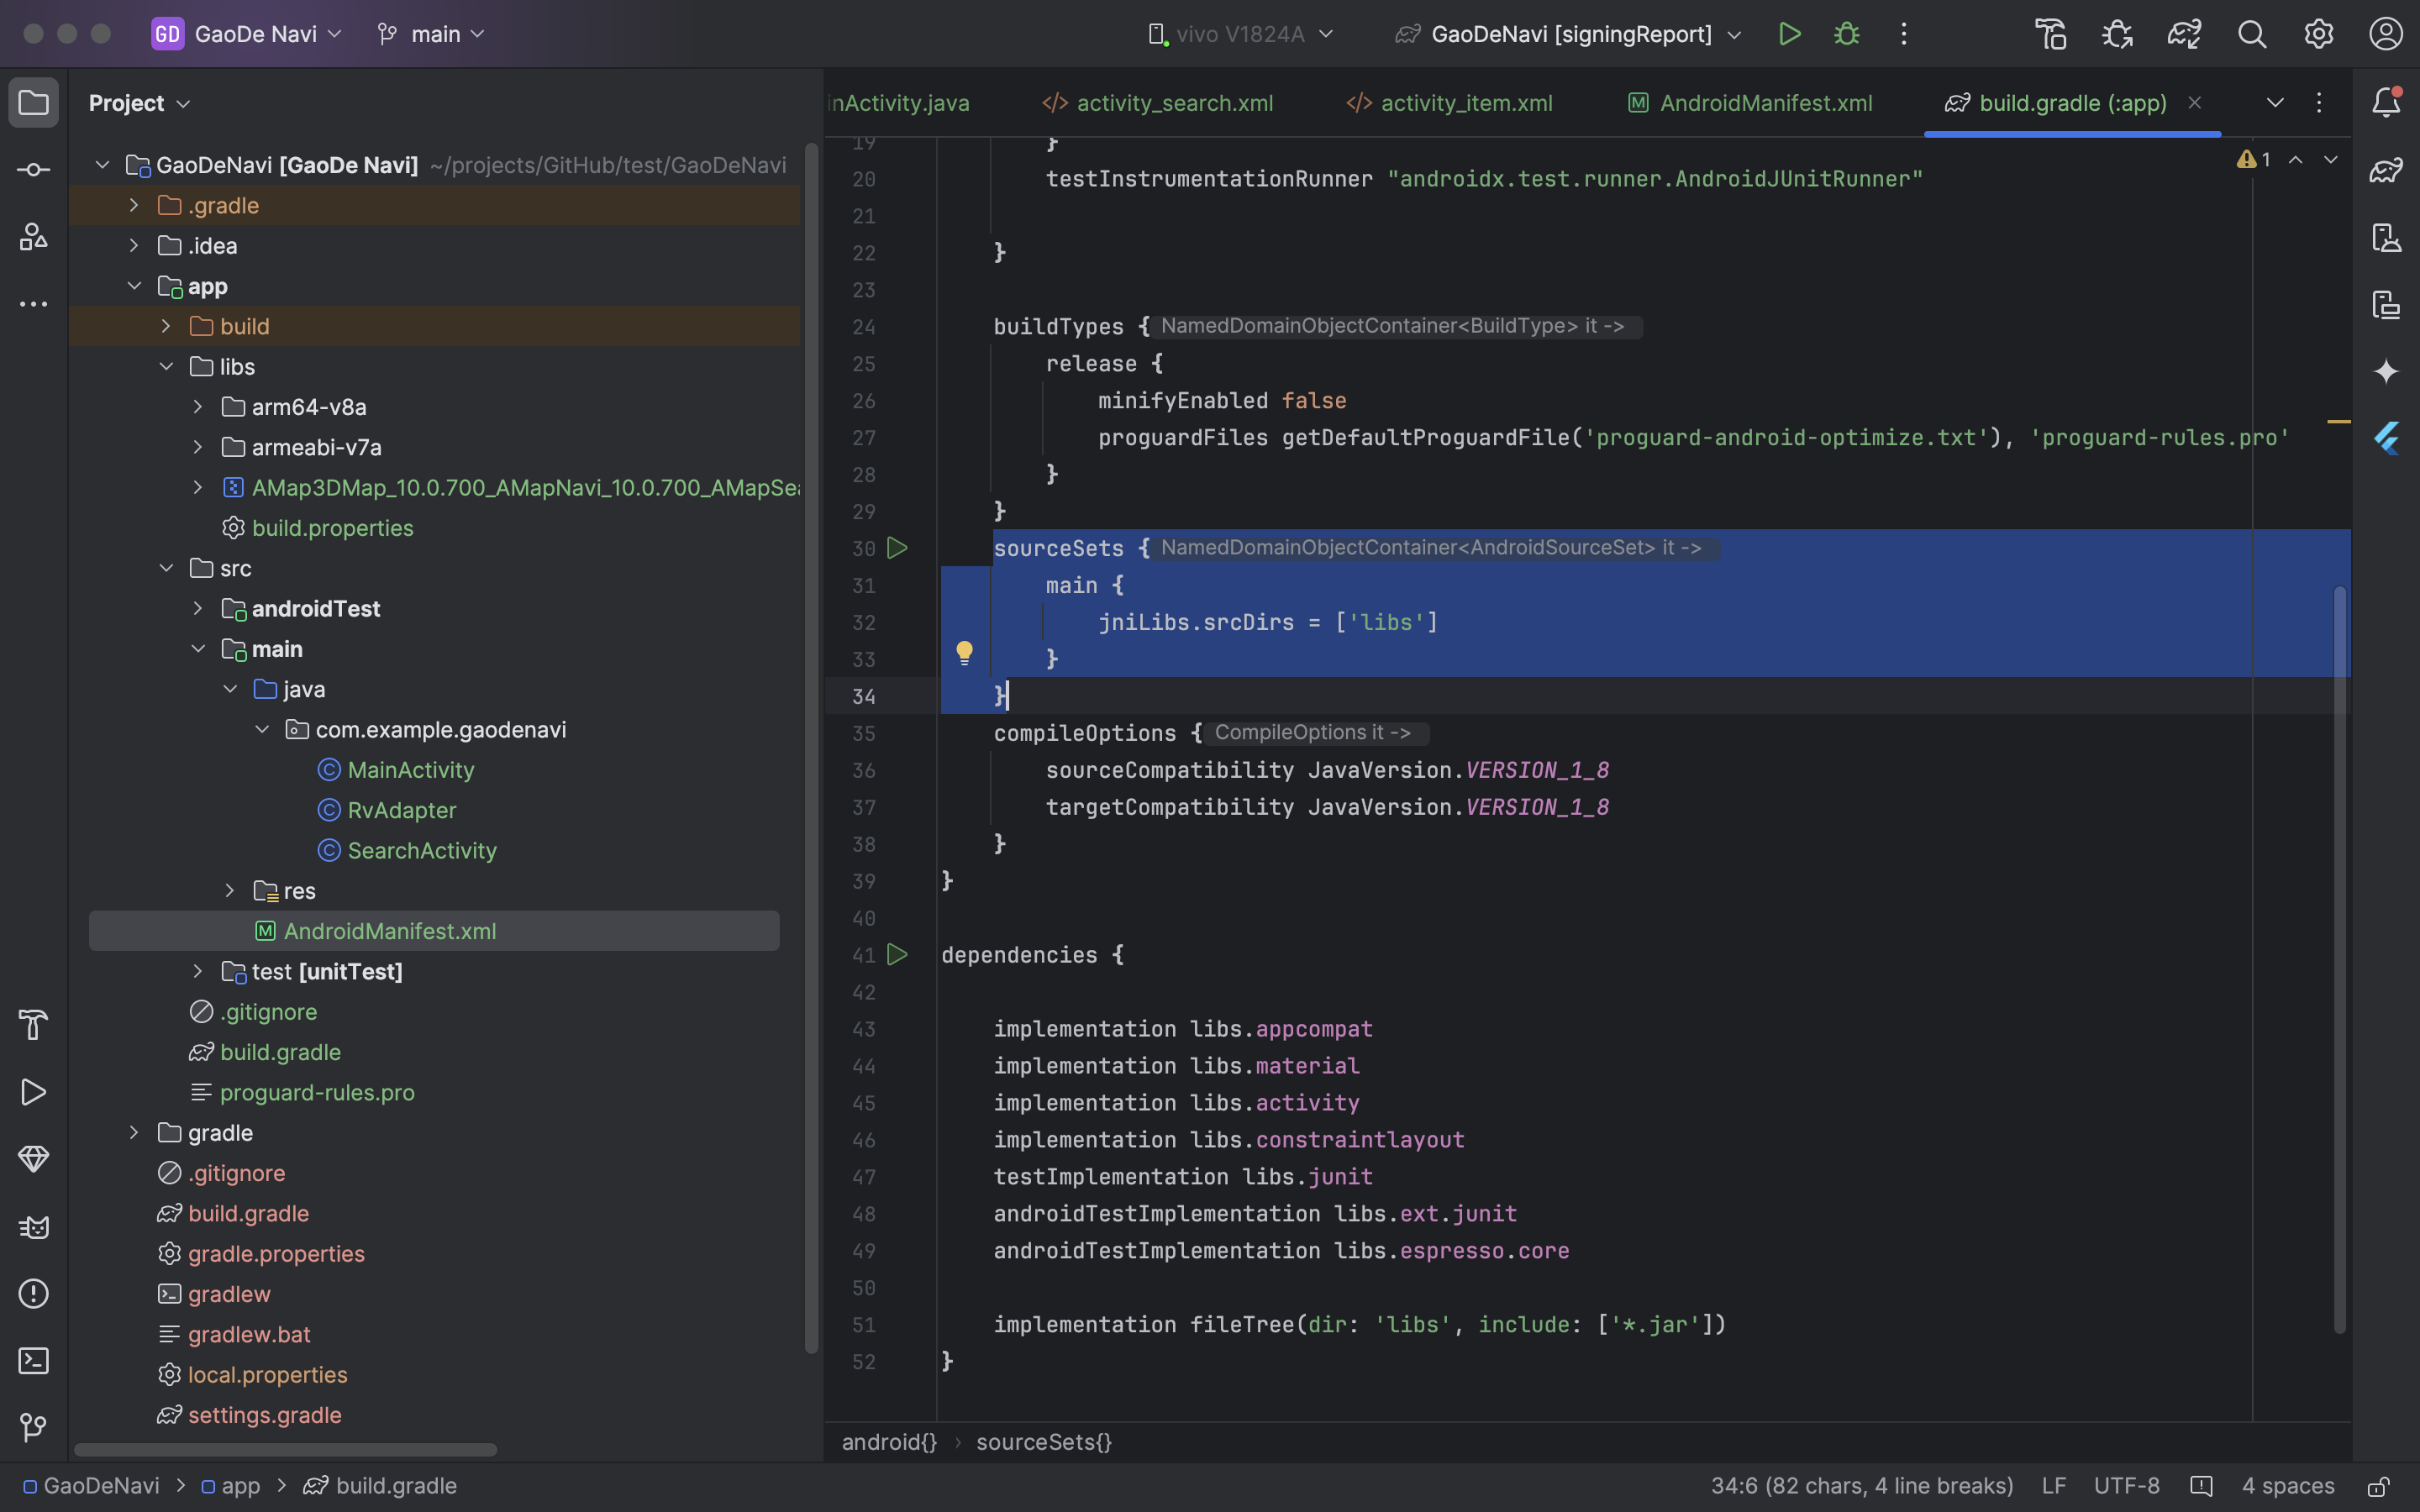
Task: Open the run configuration dropdown
Action: click(1570, 34)
